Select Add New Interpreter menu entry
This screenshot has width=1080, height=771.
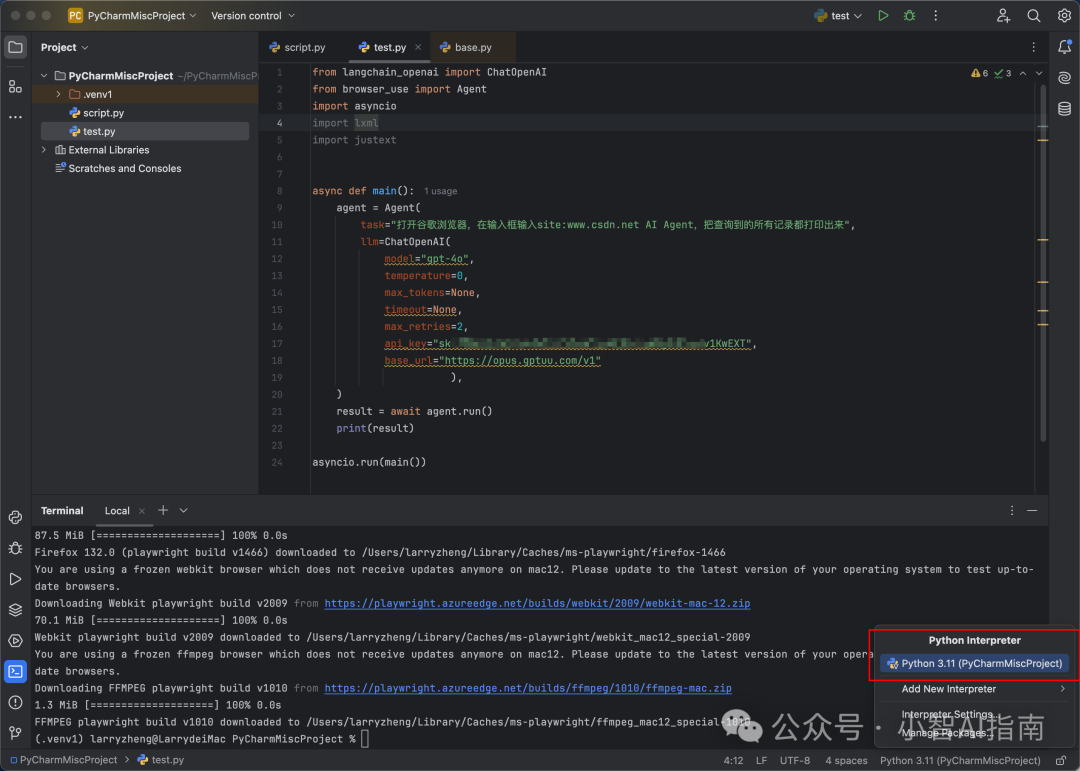click(948, 689)
